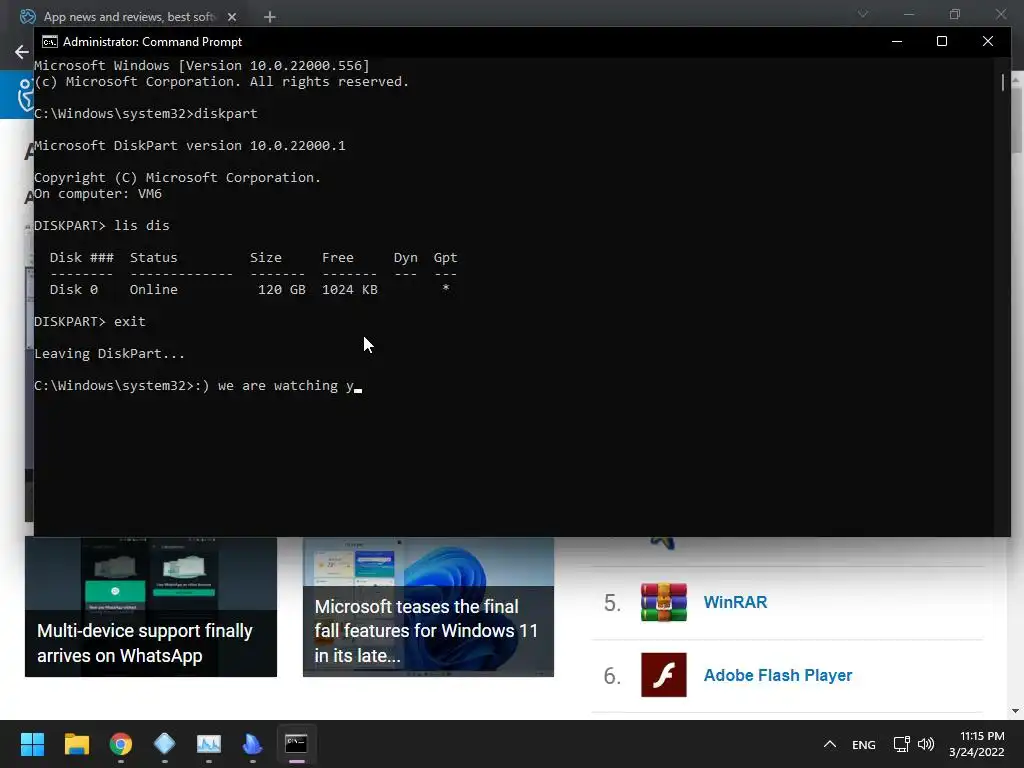
Task: Close the browser window behind Command Prompt
Action: tap(1001, 14)
